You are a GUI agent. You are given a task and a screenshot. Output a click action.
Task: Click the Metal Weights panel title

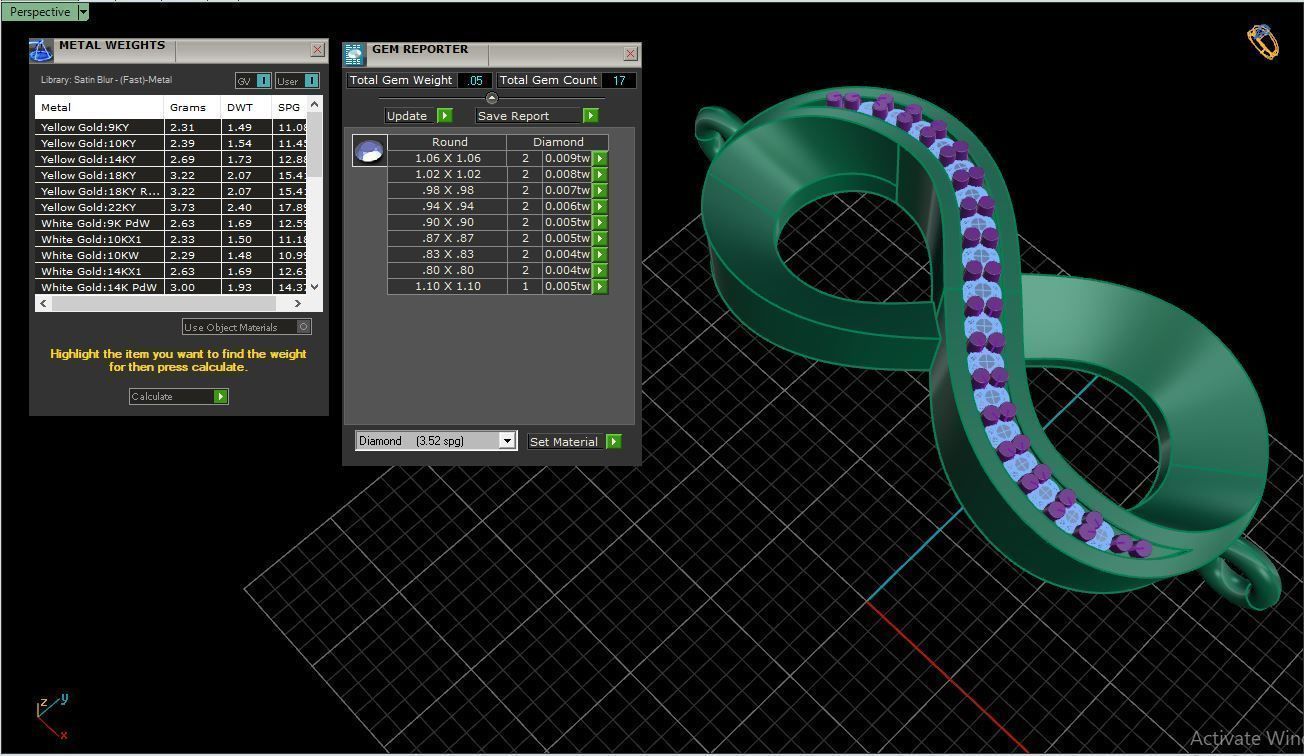coord(112,45)
